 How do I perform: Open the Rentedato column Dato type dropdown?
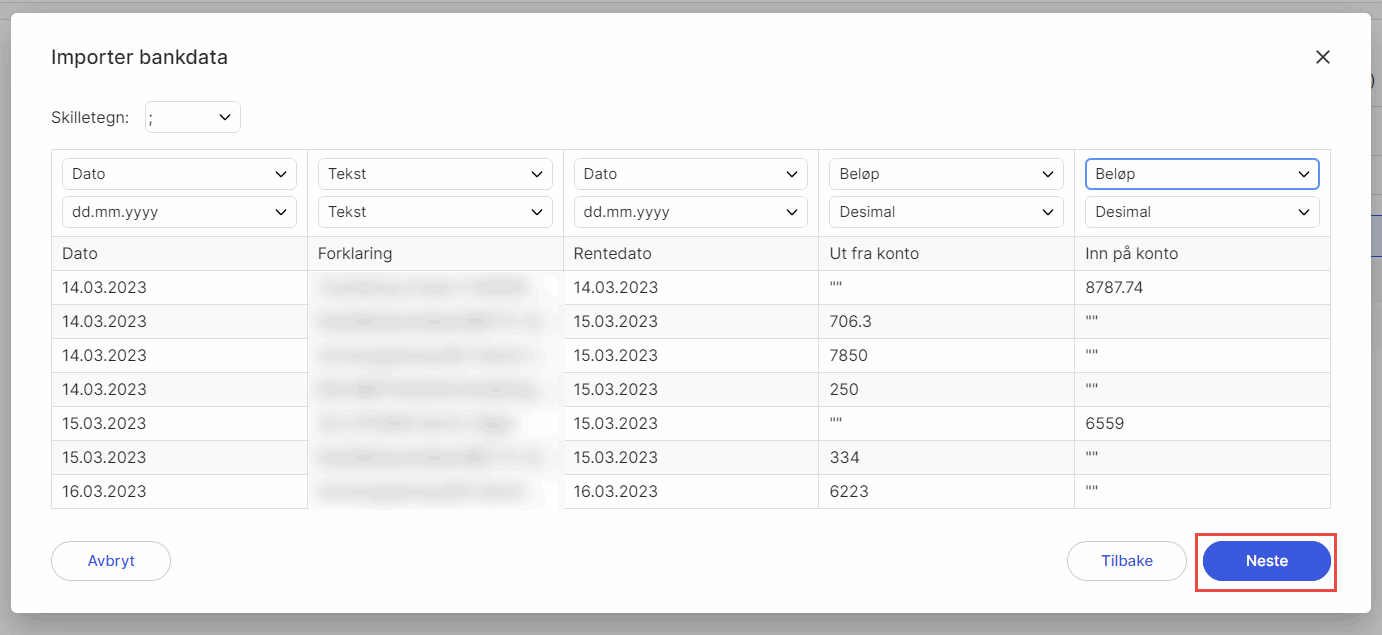pos(690,174)
